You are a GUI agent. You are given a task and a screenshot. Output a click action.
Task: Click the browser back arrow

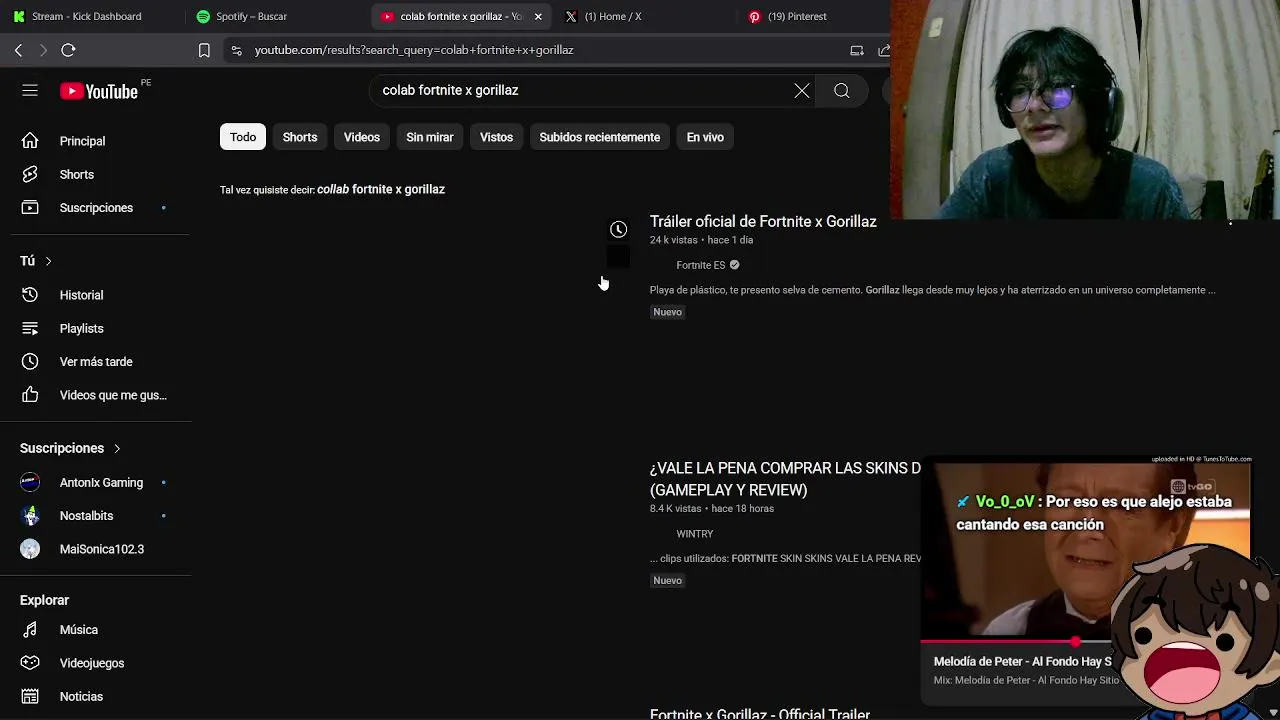pyautogui.click(x=18, y=50)
